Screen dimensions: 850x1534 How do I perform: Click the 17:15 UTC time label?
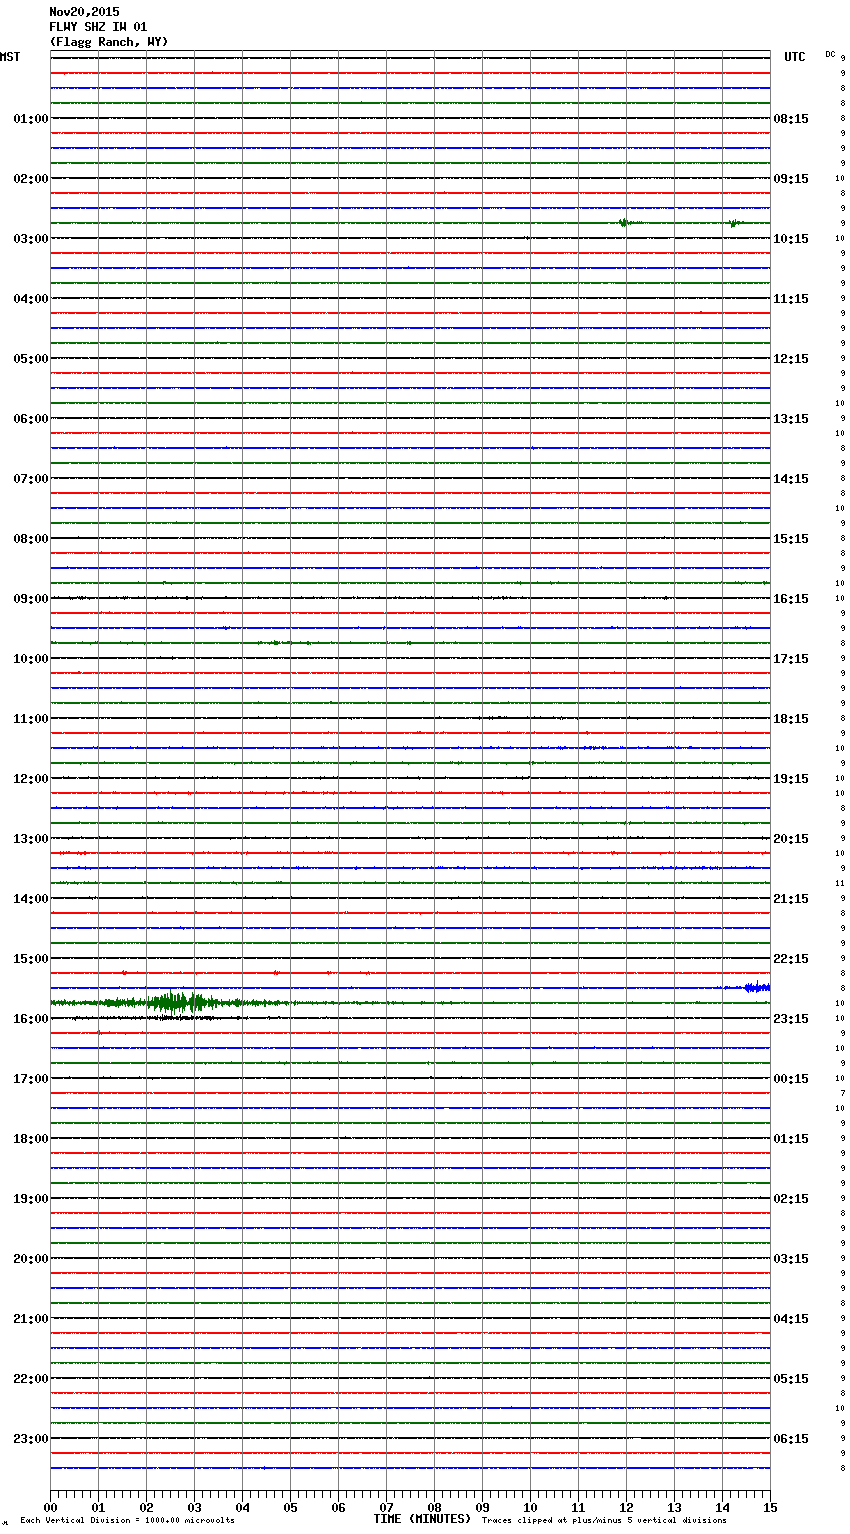pos(791,659)
